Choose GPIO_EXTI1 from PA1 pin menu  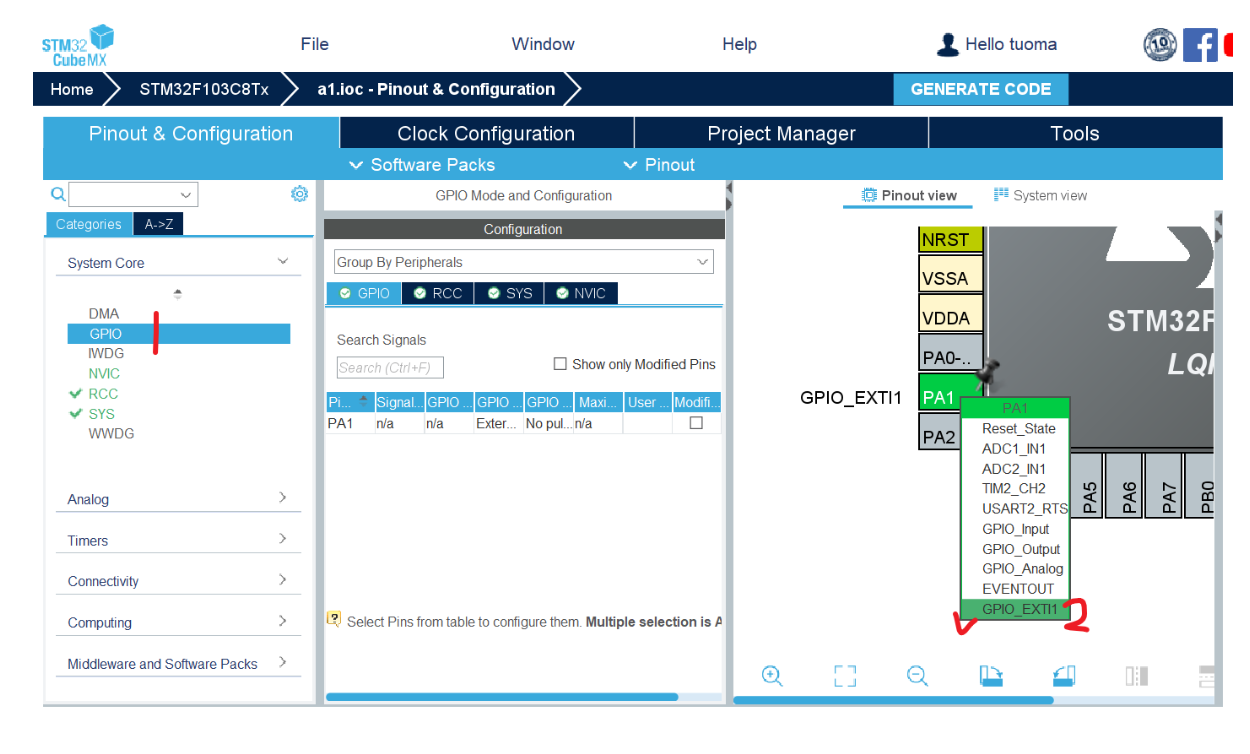[x=1015, y=608]
